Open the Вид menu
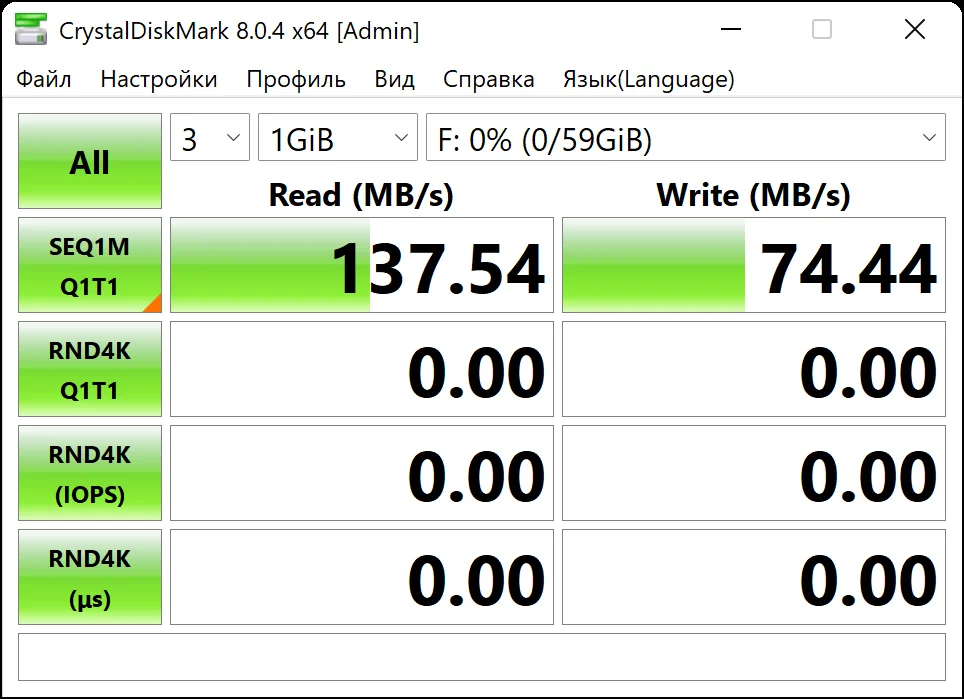The height and width of the screenshot is (699, 964). pyautogui.click(x=394, y=79)
